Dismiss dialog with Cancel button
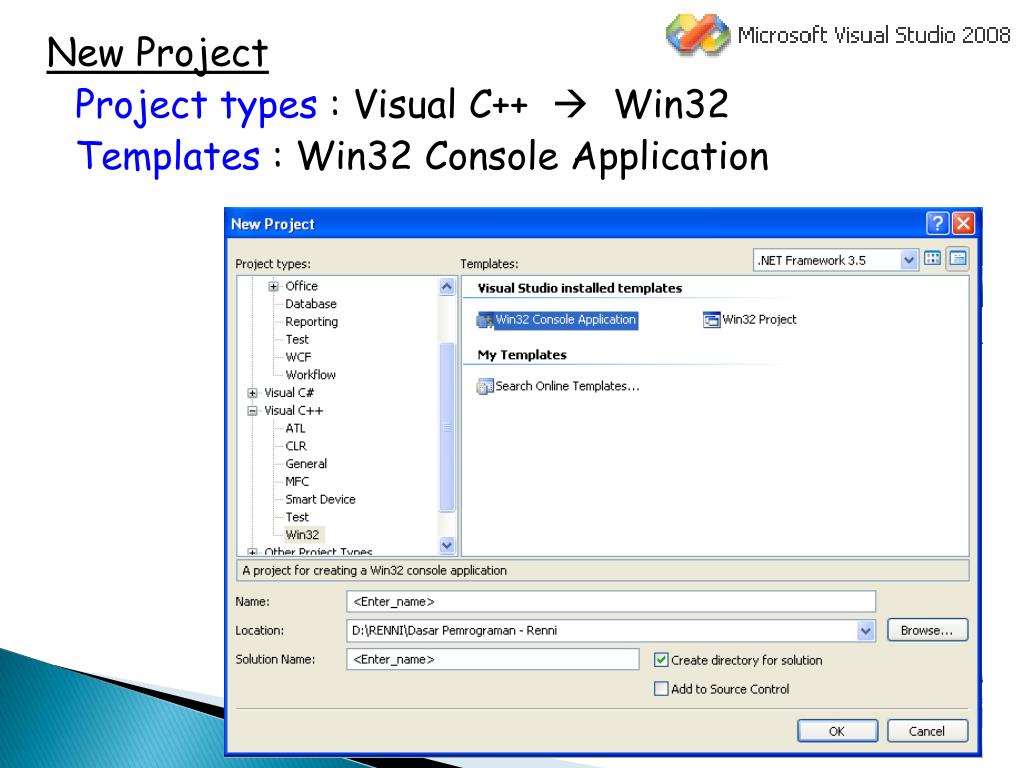The height and width of the screenshot is (768, 1024). tap(927, 731)
